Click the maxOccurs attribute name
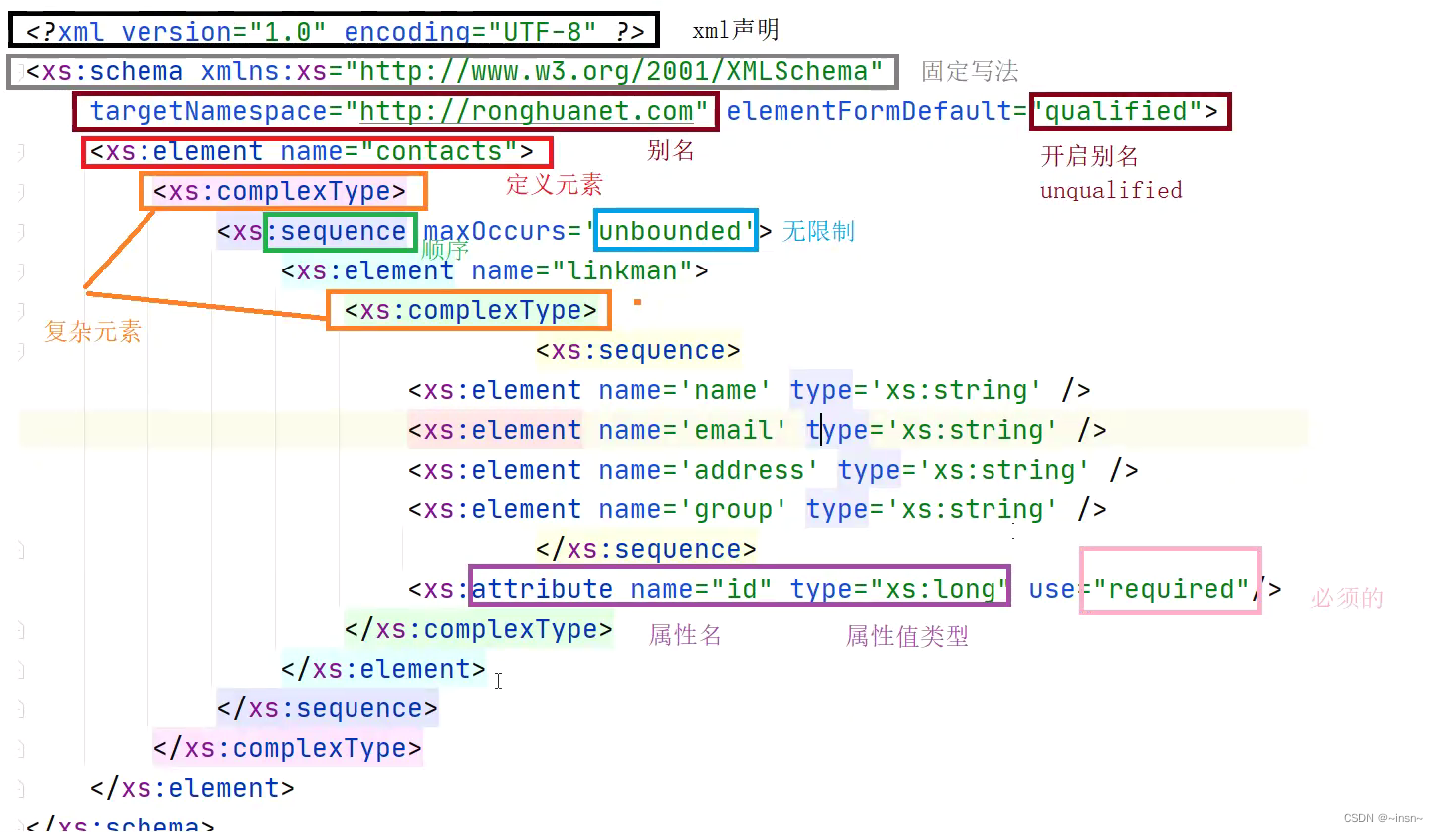This screenshot has width=1438, height=832. pos(494,232)
